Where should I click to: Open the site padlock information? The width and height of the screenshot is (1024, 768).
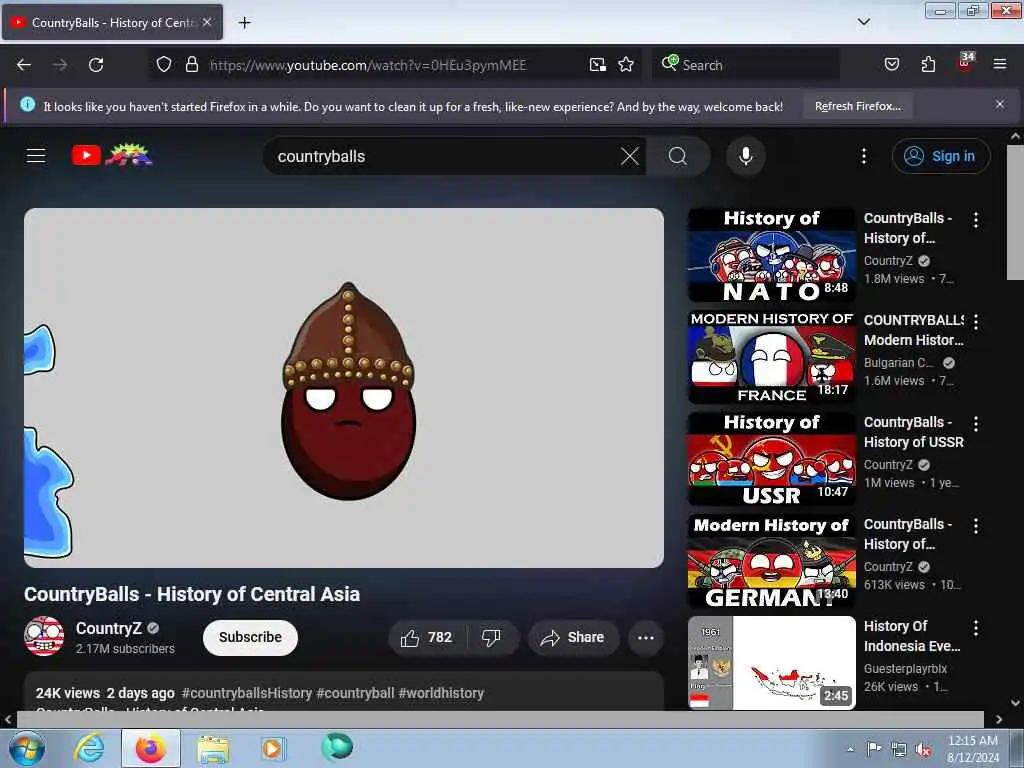[191, 64]
